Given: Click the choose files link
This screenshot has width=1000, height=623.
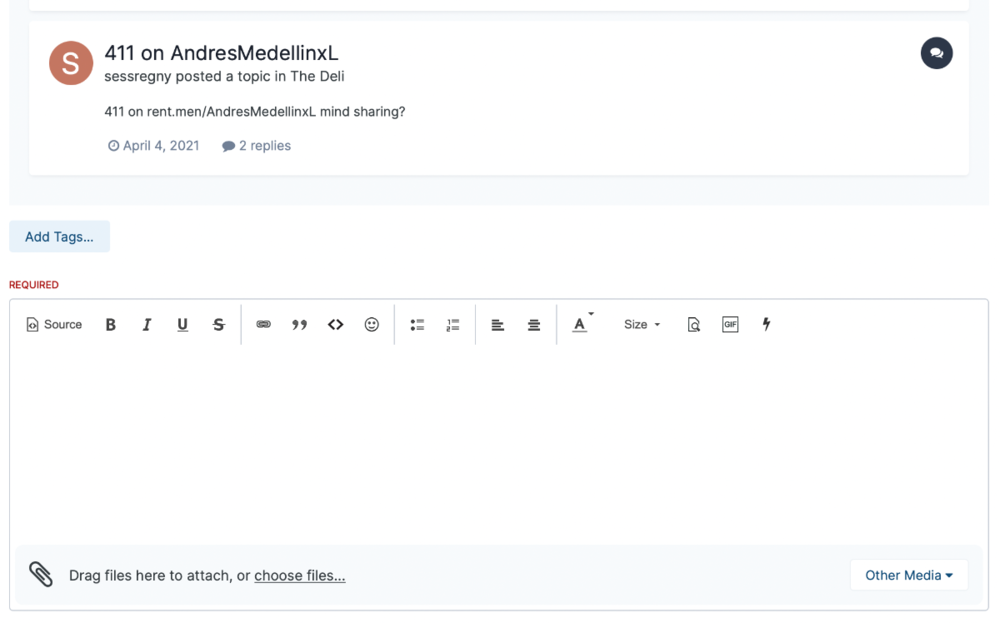Looking at the screenshot, I should click(x=299, y=576).
